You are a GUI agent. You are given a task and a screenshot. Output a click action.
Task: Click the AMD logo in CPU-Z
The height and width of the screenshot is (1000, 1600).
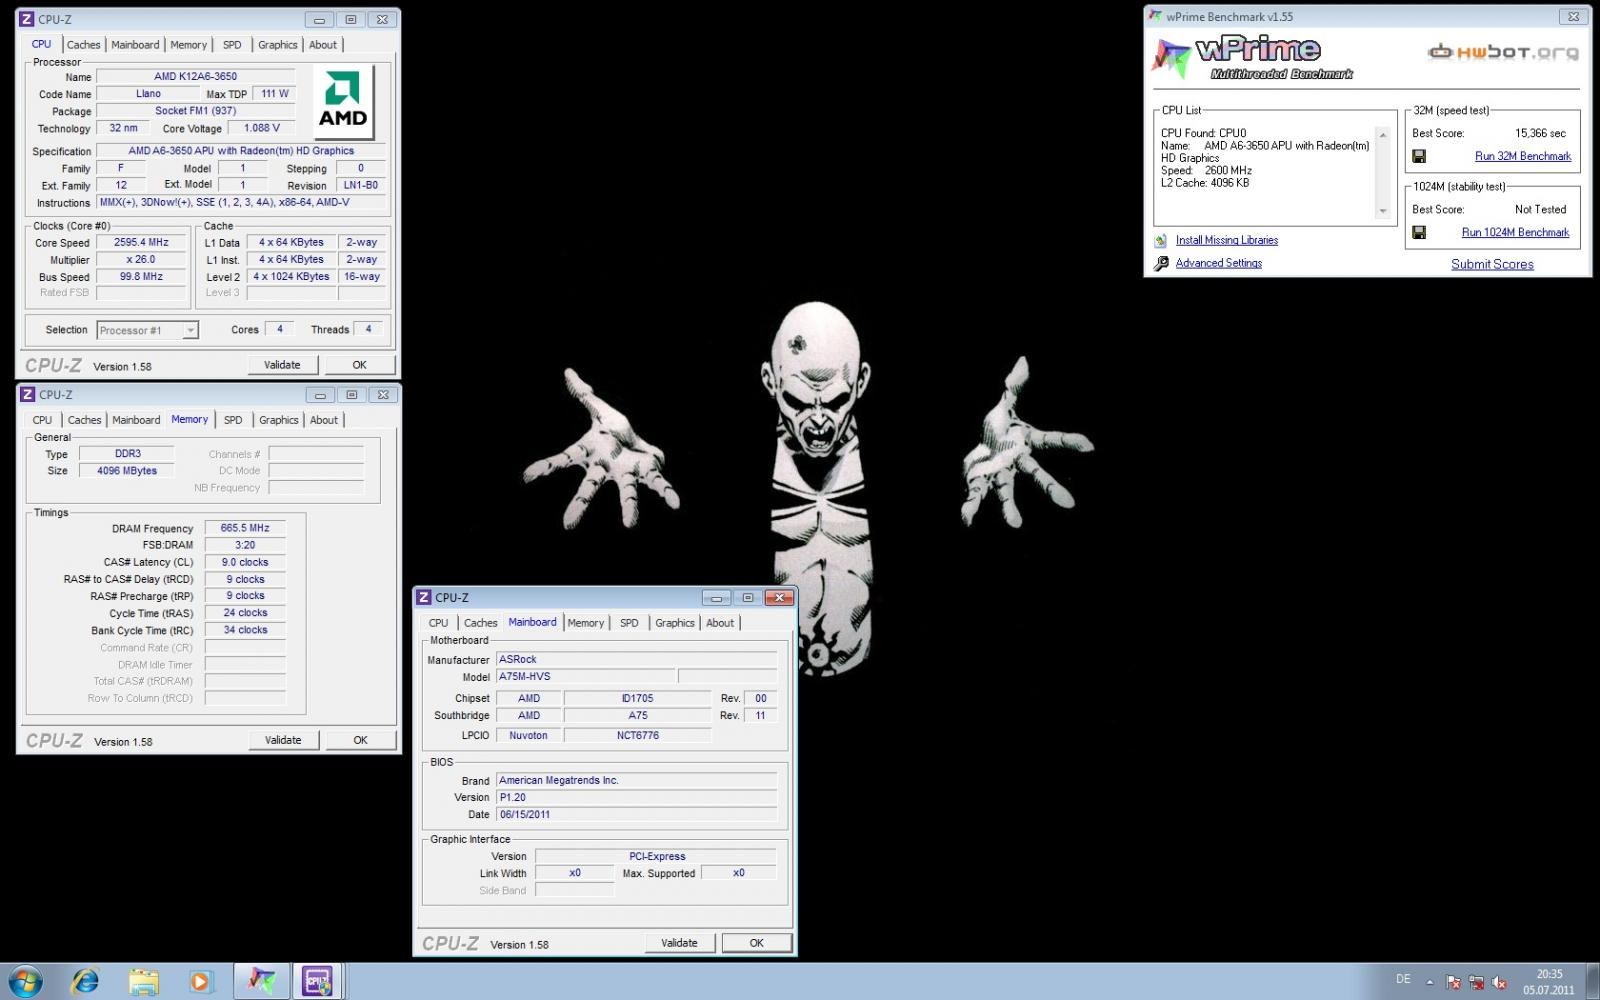pyautogui.click(x=343, y=103)
